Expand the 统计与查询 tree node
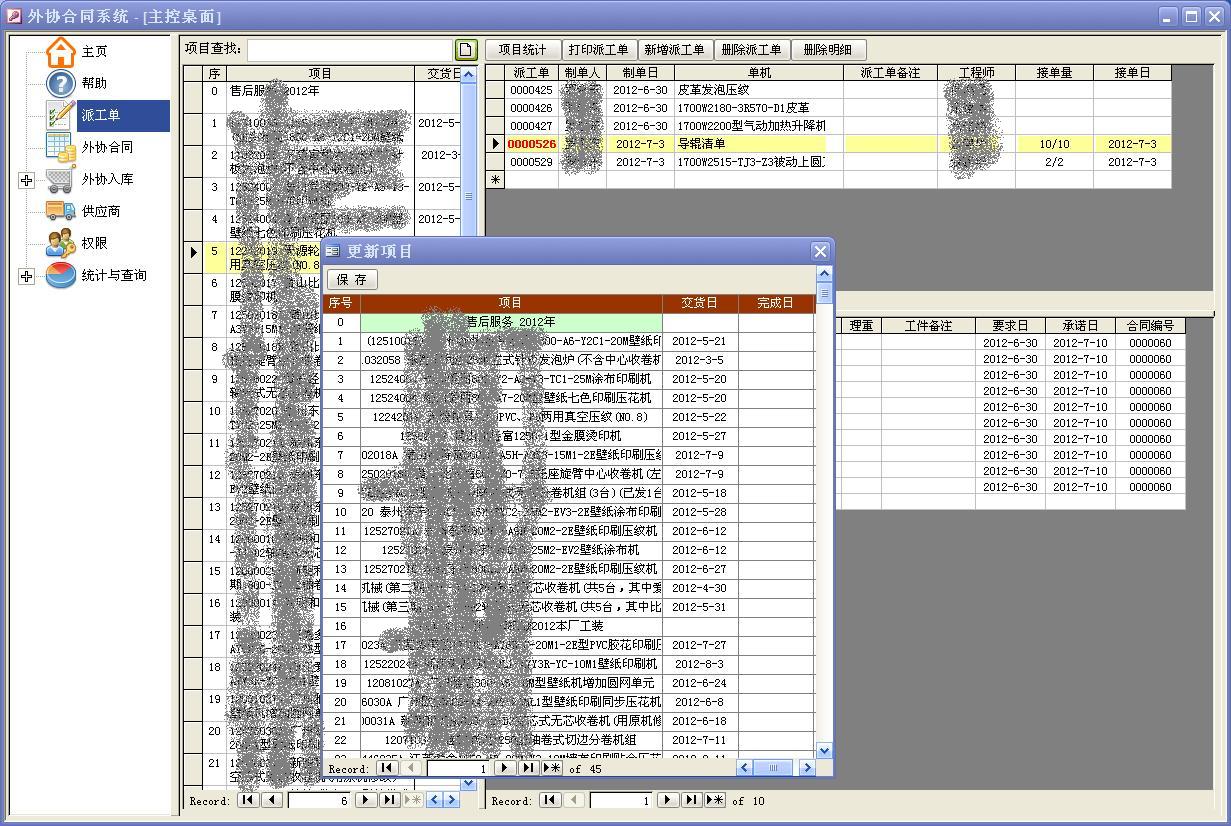 [27, 276]
